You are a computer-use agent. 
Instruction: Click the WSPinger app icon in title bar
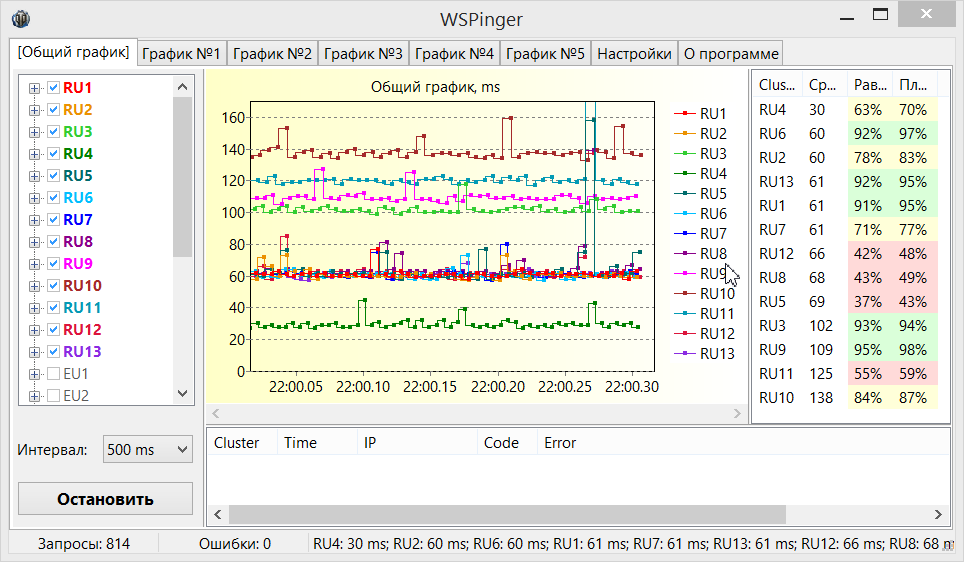click(x=20, y=20)
